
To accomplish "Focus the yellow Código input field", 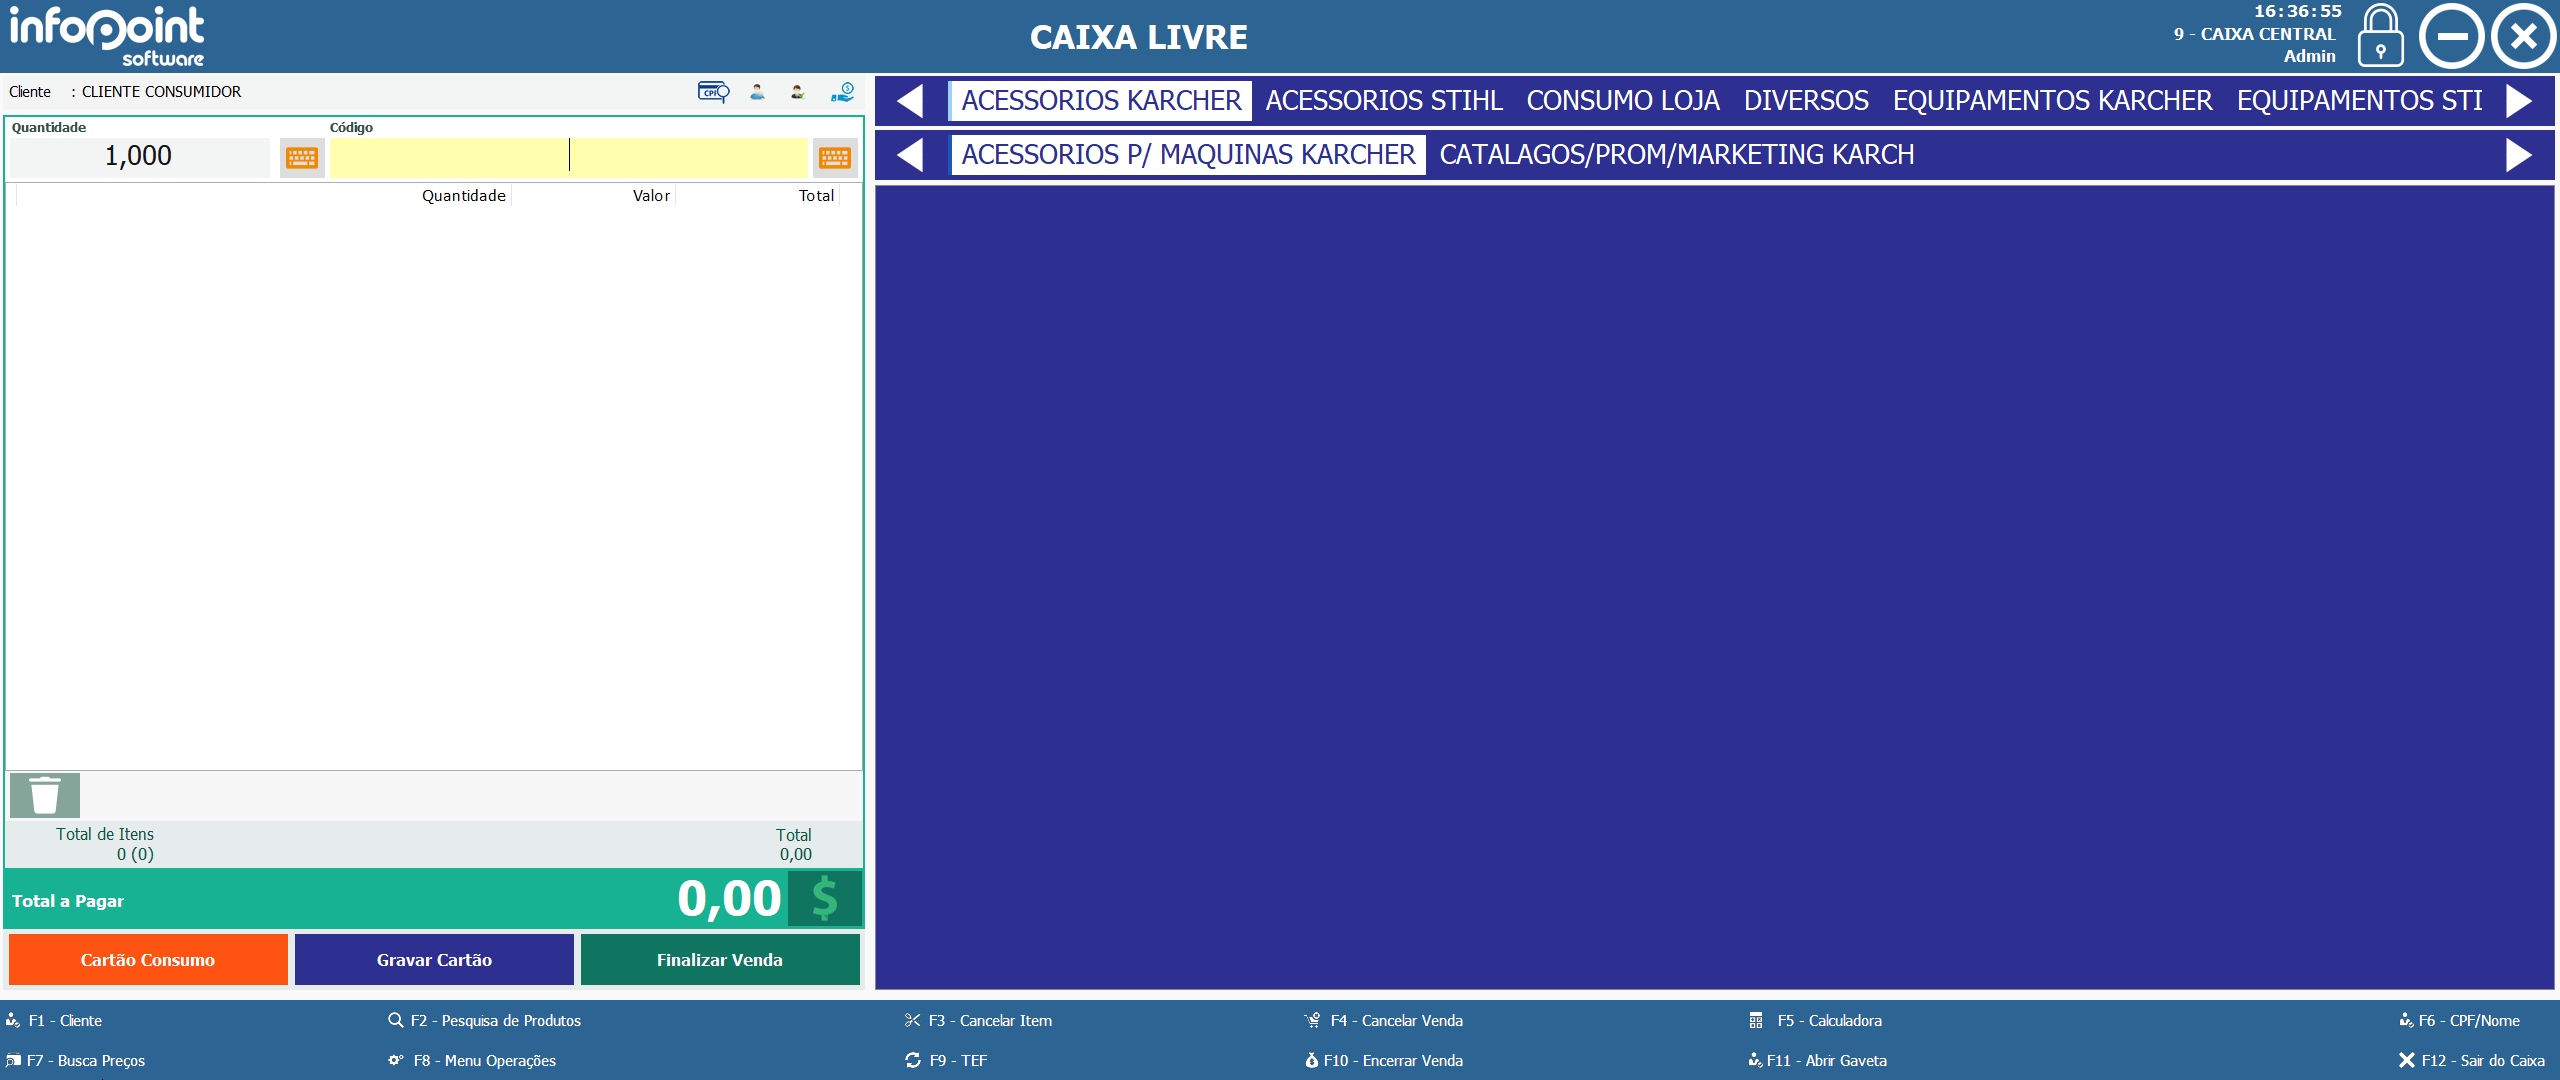I will [568, 157].
